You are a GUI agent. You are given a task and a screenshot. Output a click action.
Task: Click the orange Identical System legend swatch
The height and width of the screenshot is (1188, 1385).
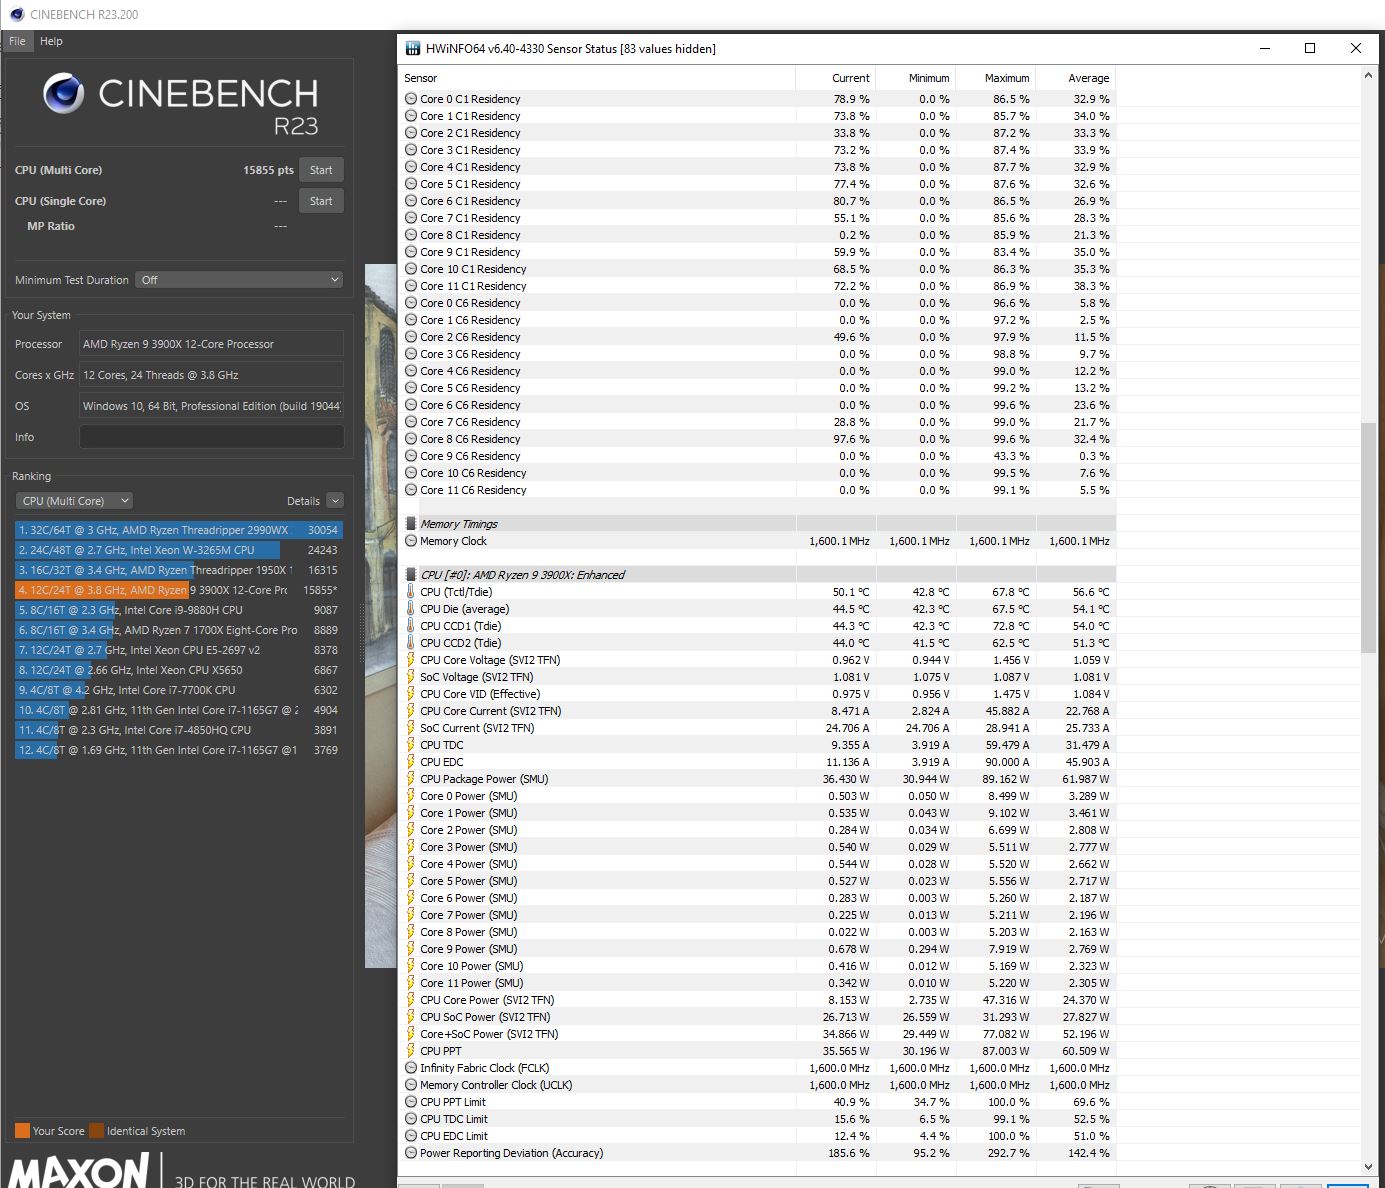[97, 1130]
